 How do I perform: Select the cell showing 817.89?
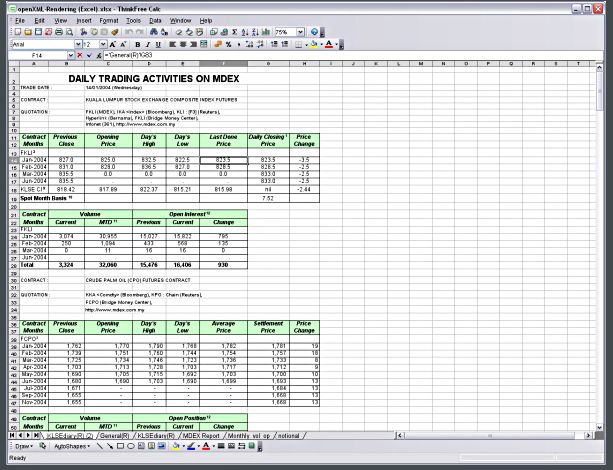pos(108,190)
